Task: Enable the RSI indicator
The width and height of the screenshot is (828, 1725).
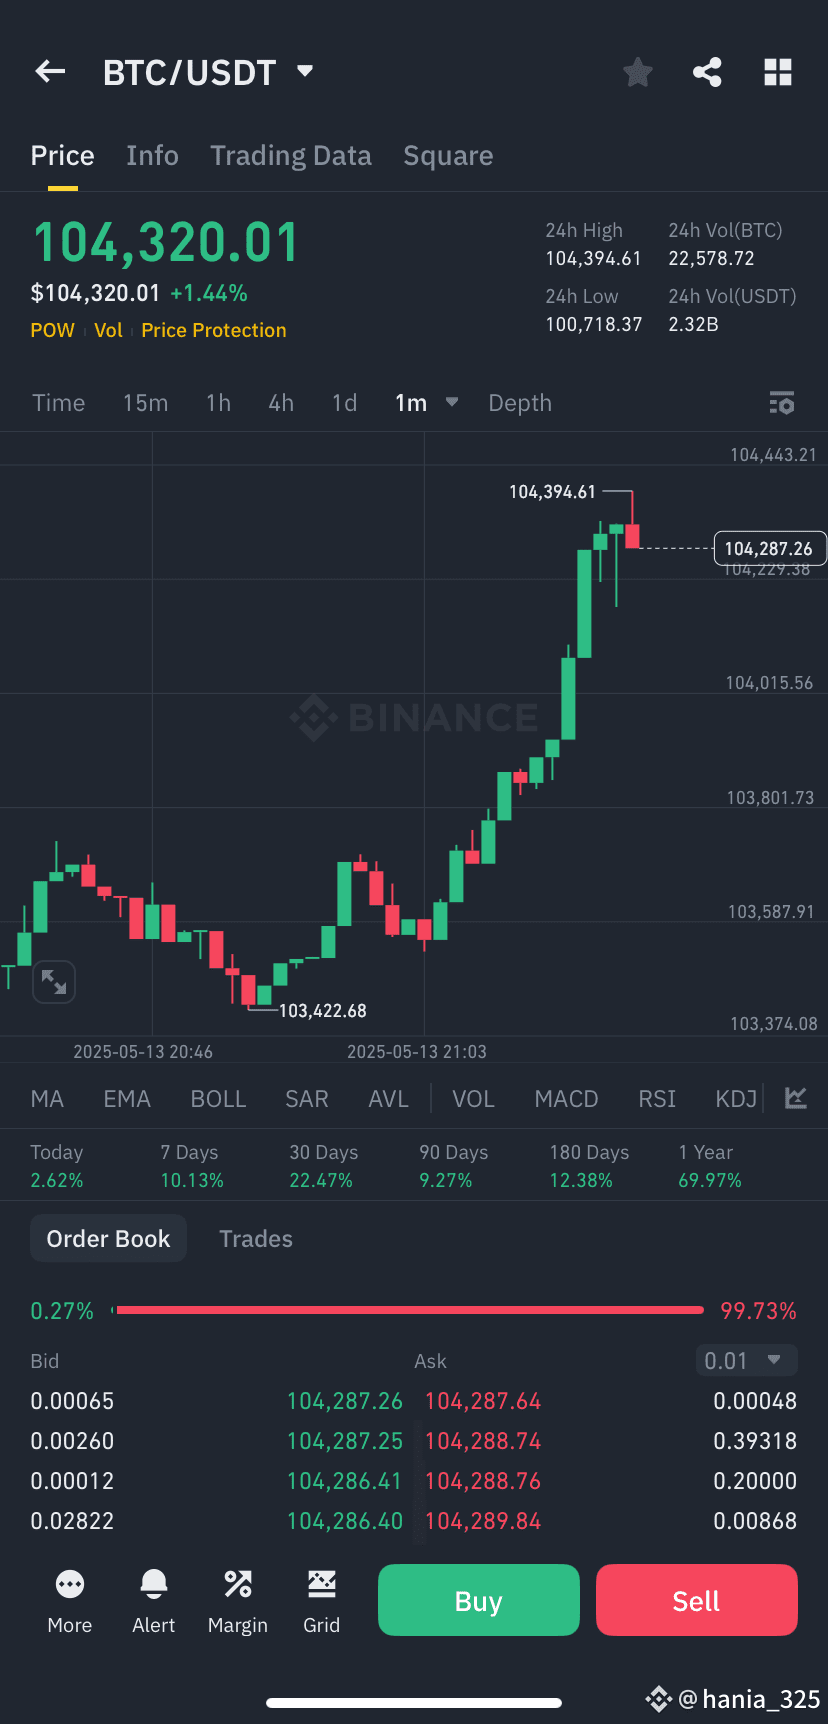Action: (x=657, y=1098)
